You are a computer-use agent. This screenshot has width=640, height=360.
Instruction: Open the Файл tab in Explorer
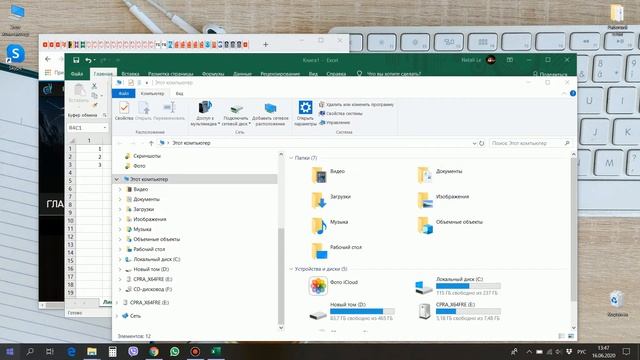tap(123, 93)
